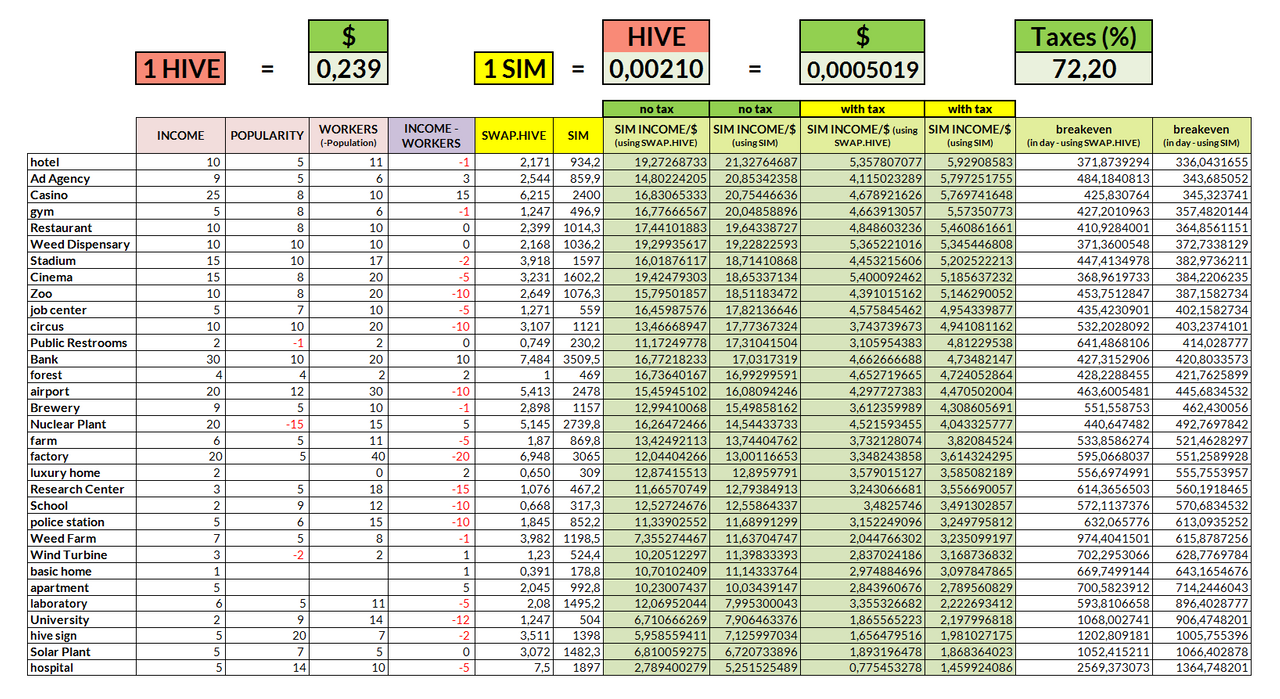
Task: Select hospital's SIM price cell 1897
Action: (x=578, y=667)
